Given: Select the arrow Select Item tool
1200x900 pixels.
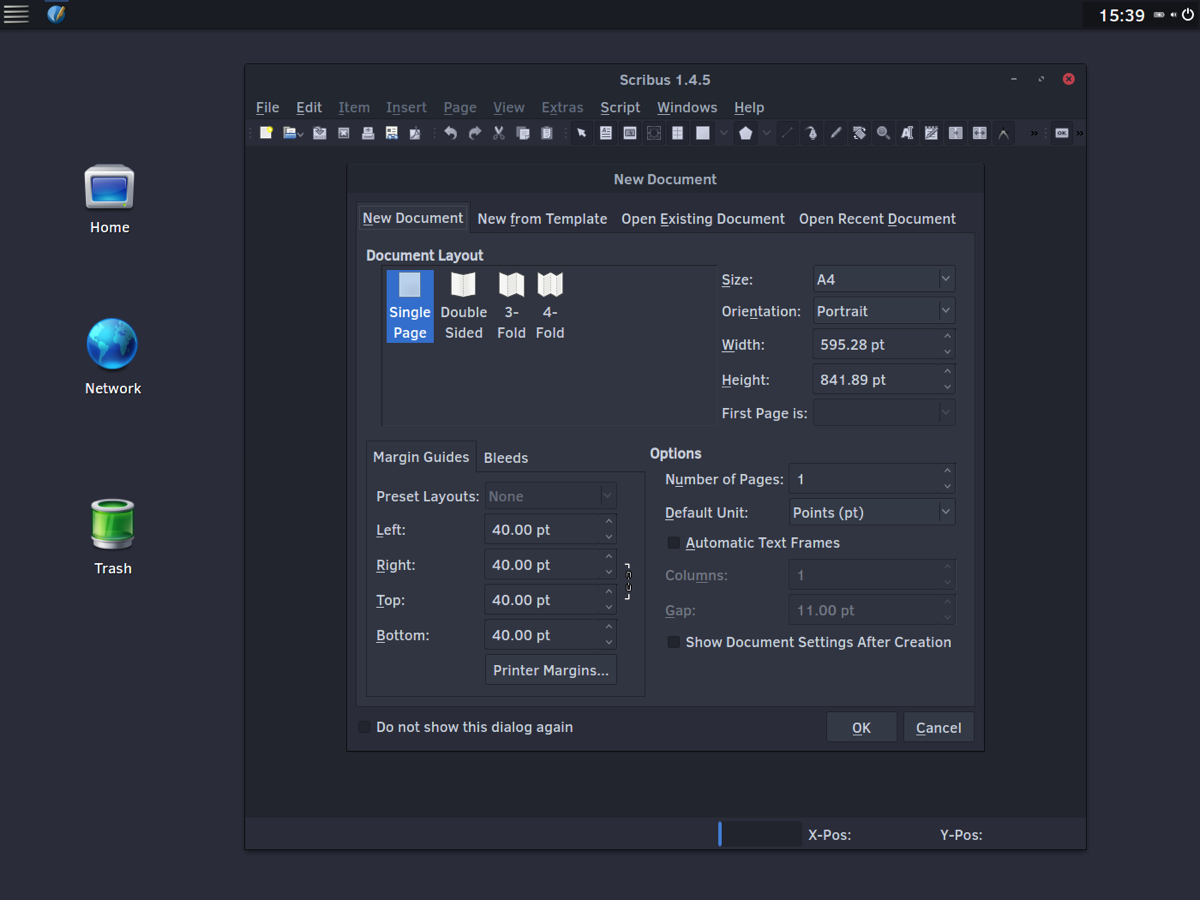Looking at the screenshot, I should click(581, 133).
